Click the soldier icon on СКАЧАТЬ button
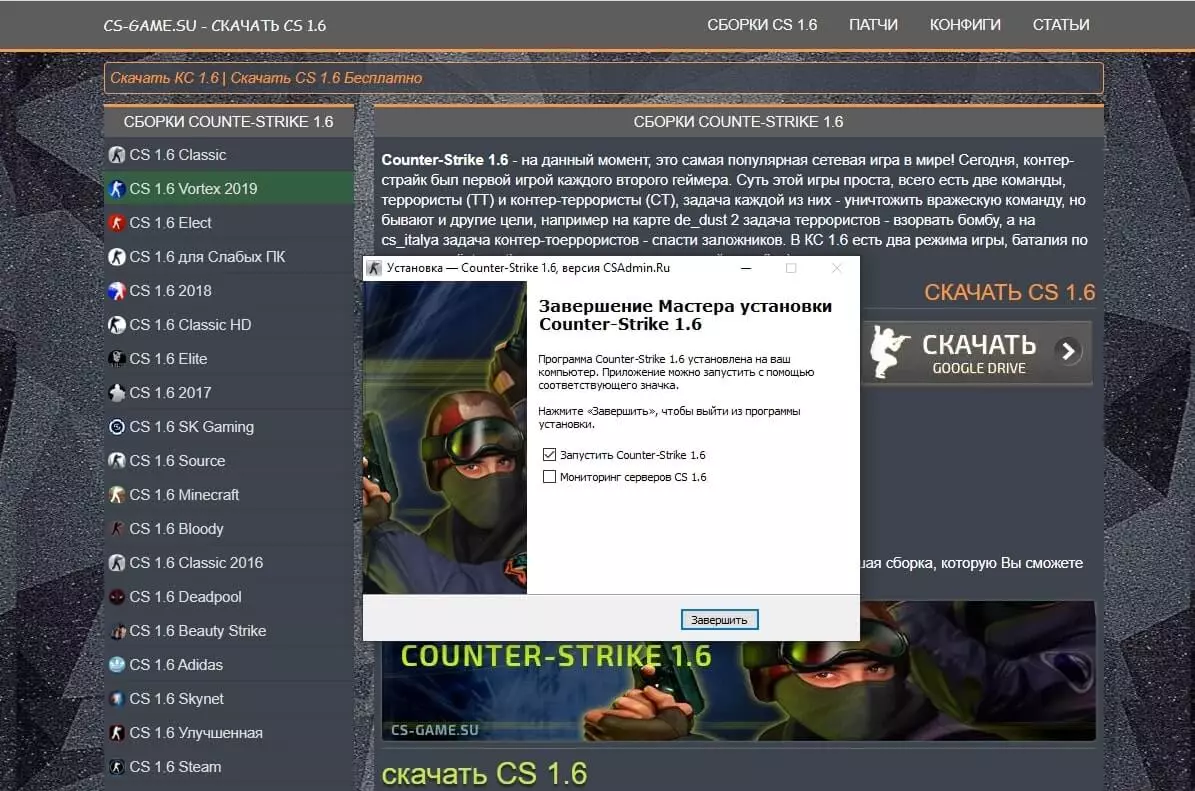Screen dimensions: 1195x791 pyautogui.click(x=889, y=351)
